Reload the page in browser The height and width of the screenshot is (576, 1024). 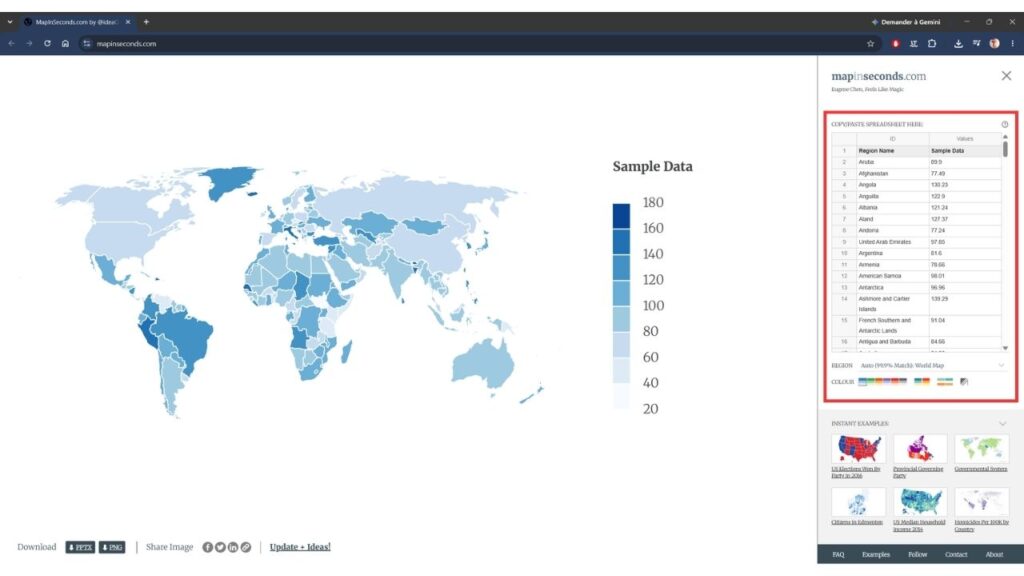(x=47, y=44)
